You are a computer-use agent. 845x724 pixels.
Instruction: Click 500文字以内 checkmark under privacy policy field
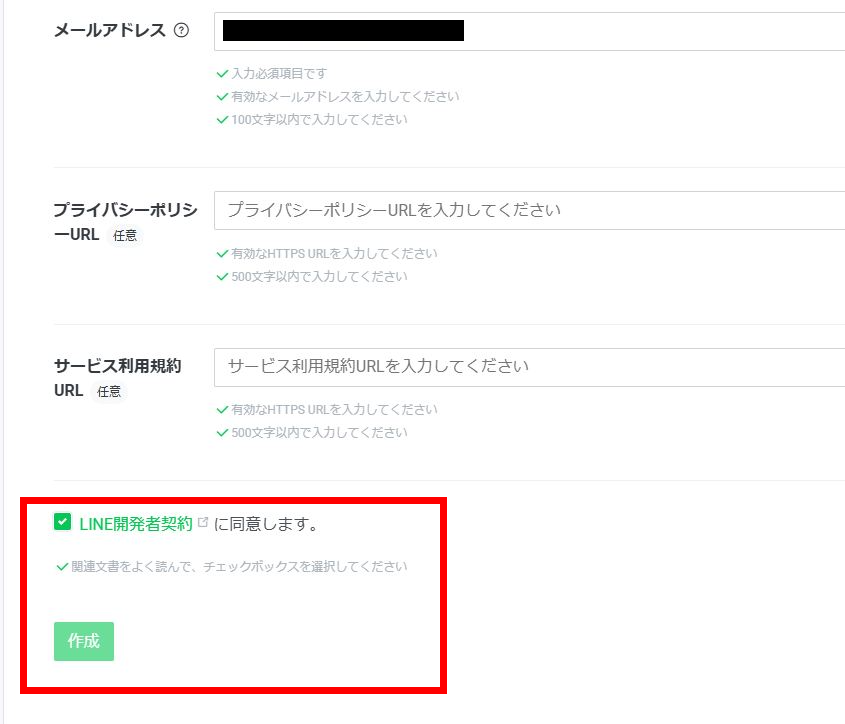point(222,277)
